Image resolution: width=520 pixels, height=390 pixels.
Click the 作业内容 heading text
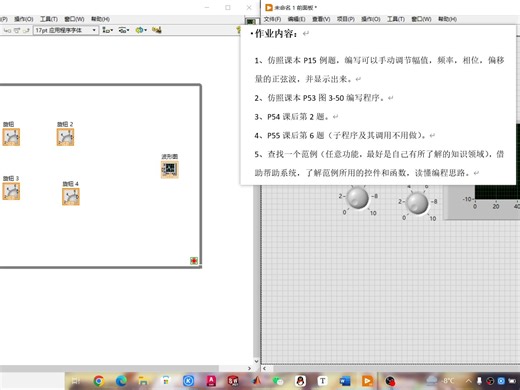coord(276,33)
